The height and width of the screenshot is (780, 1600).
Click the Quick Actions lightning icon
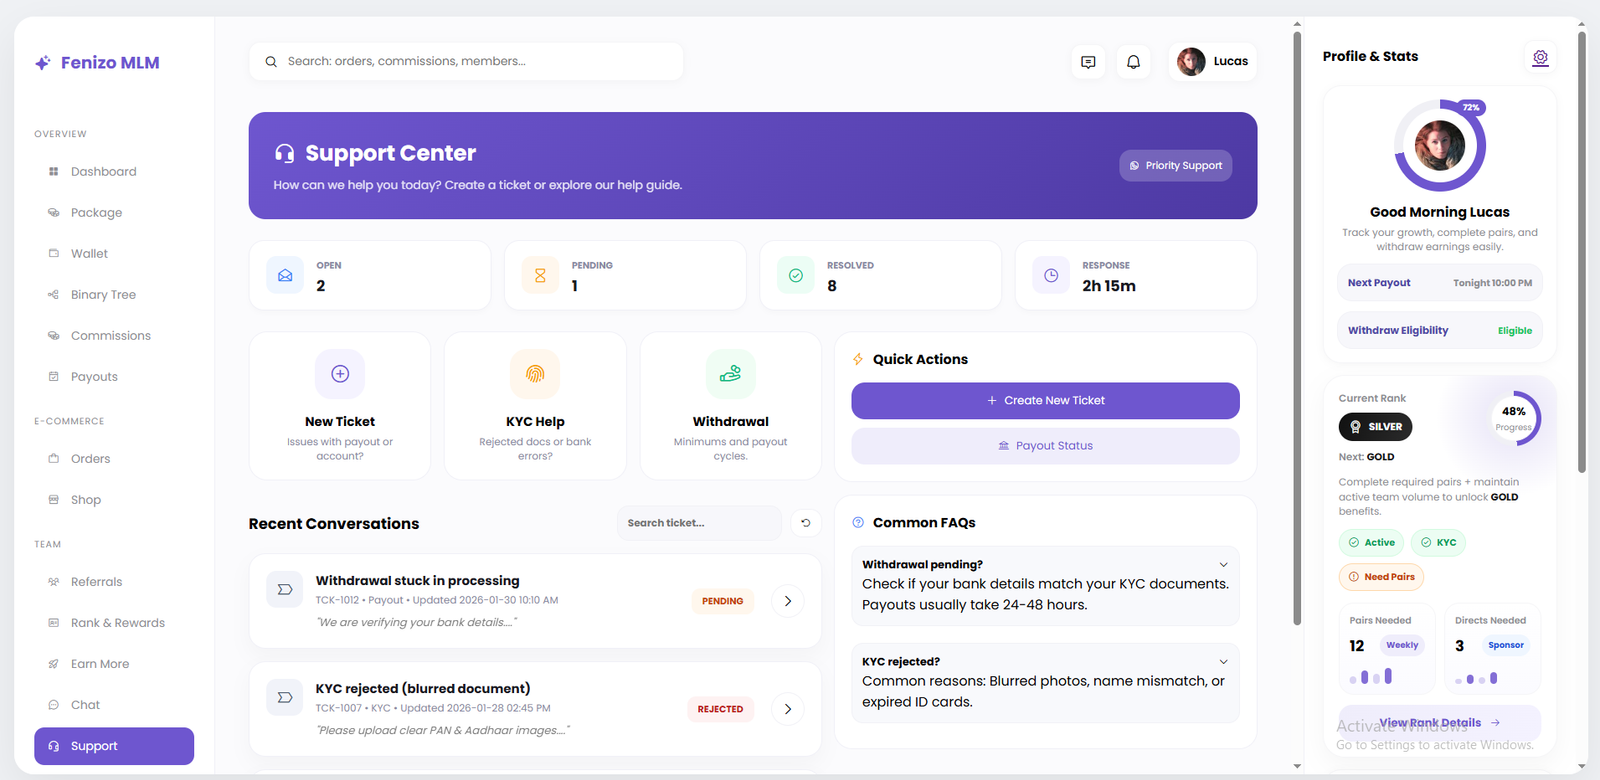pos(858,359)
